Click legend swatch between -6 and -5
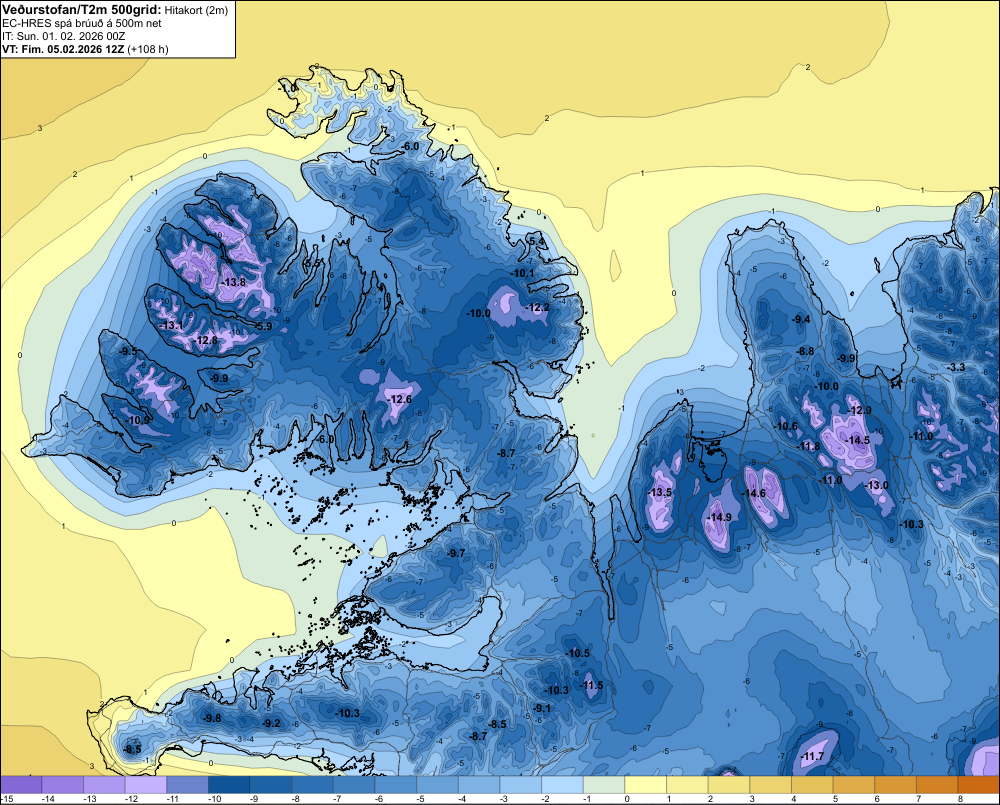 [396, 785]
